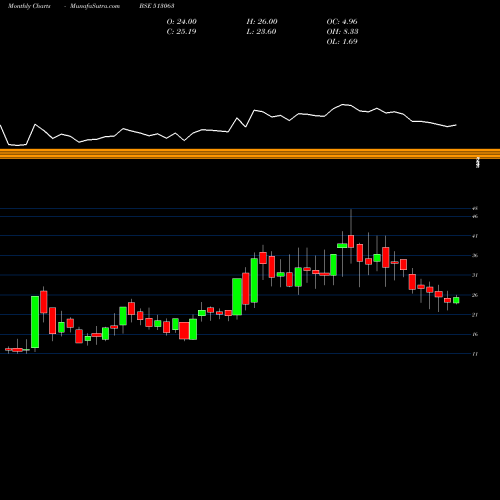Image resolution: width=500 pixels, height=500 pixels.
Task: Click the price axis label 48
Action: point(475,208)
